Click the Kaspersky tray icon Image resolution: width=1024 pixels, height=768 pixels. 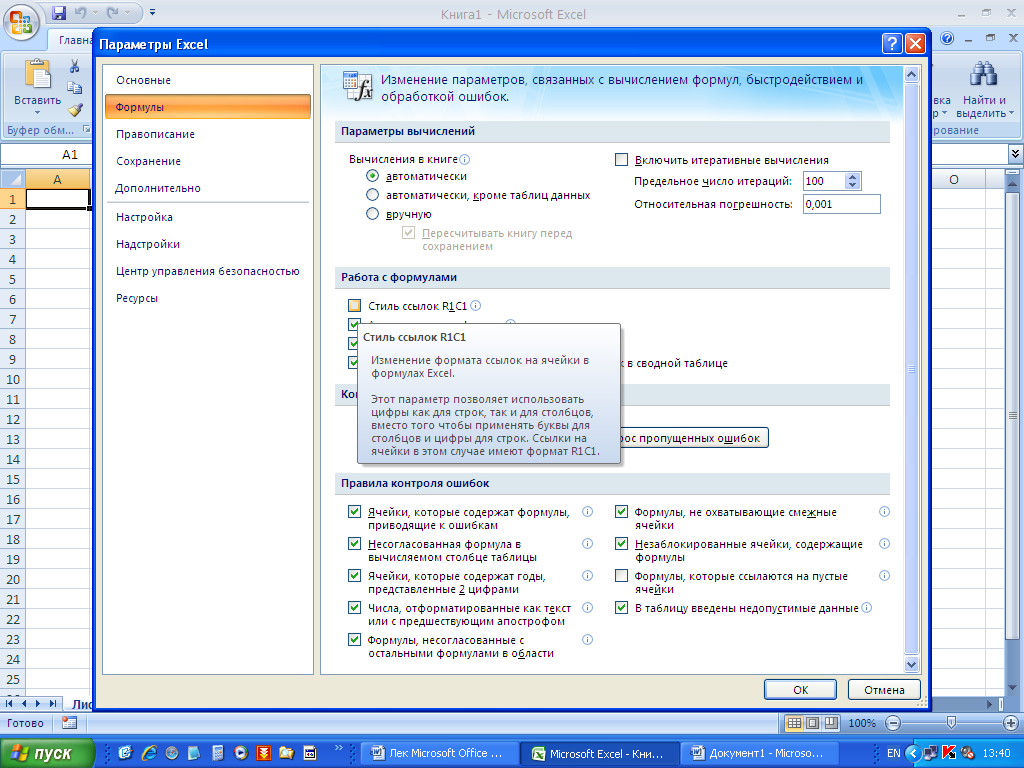click(x=948, y=753)
